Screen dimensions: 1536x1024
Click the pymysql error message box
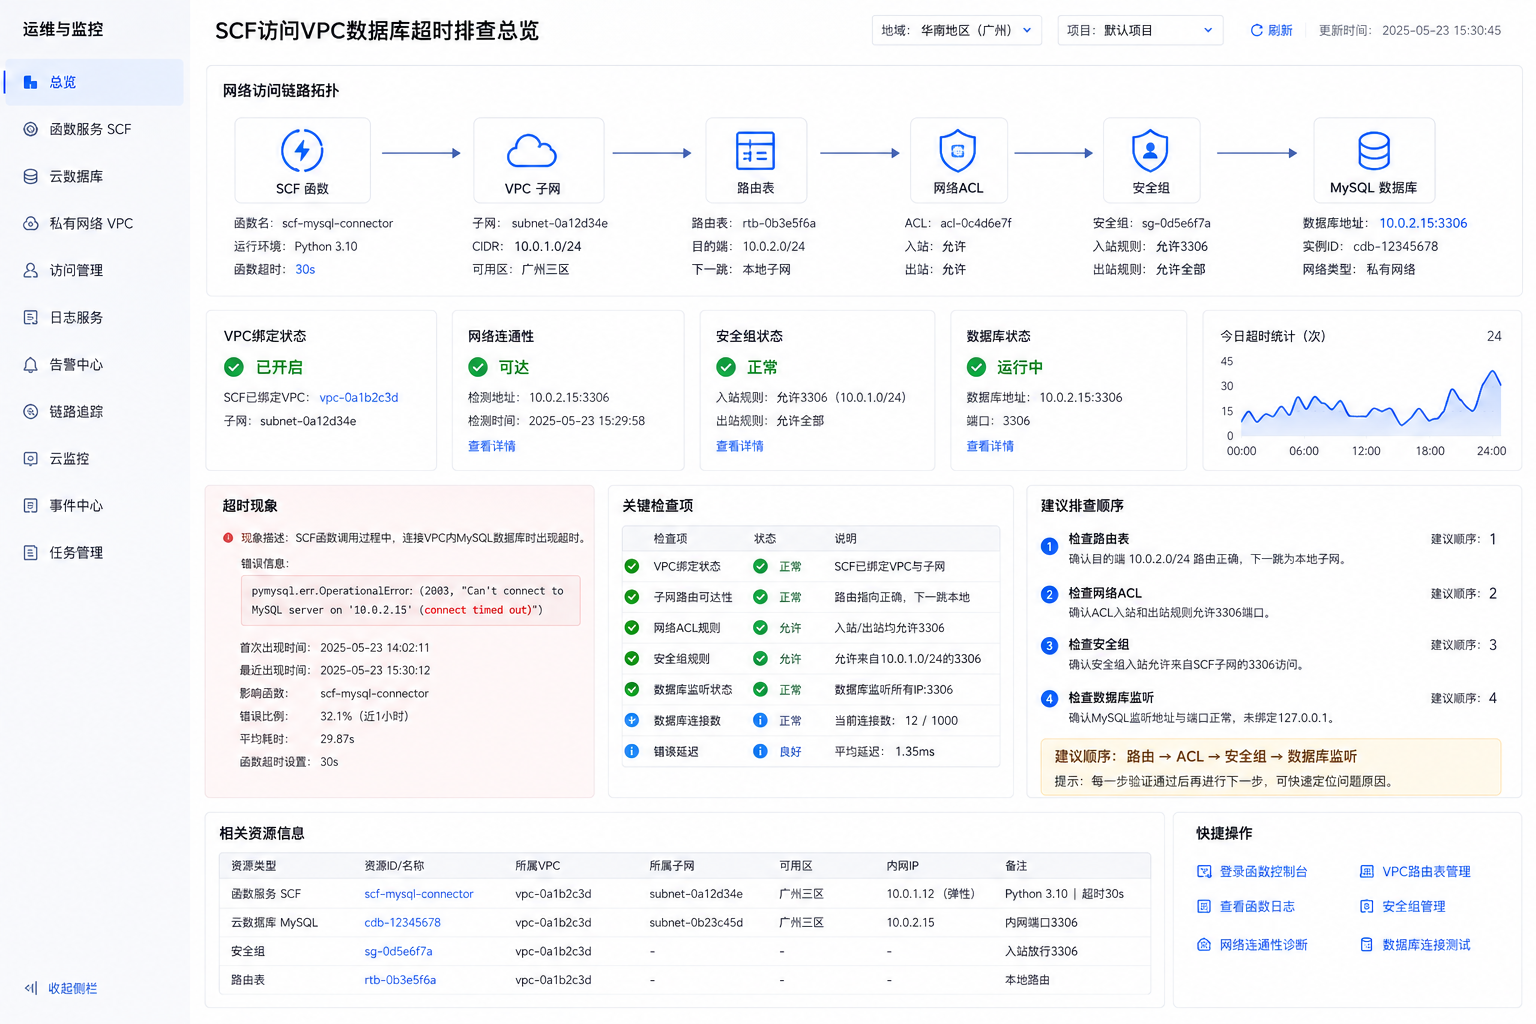(x=410, y=600)
